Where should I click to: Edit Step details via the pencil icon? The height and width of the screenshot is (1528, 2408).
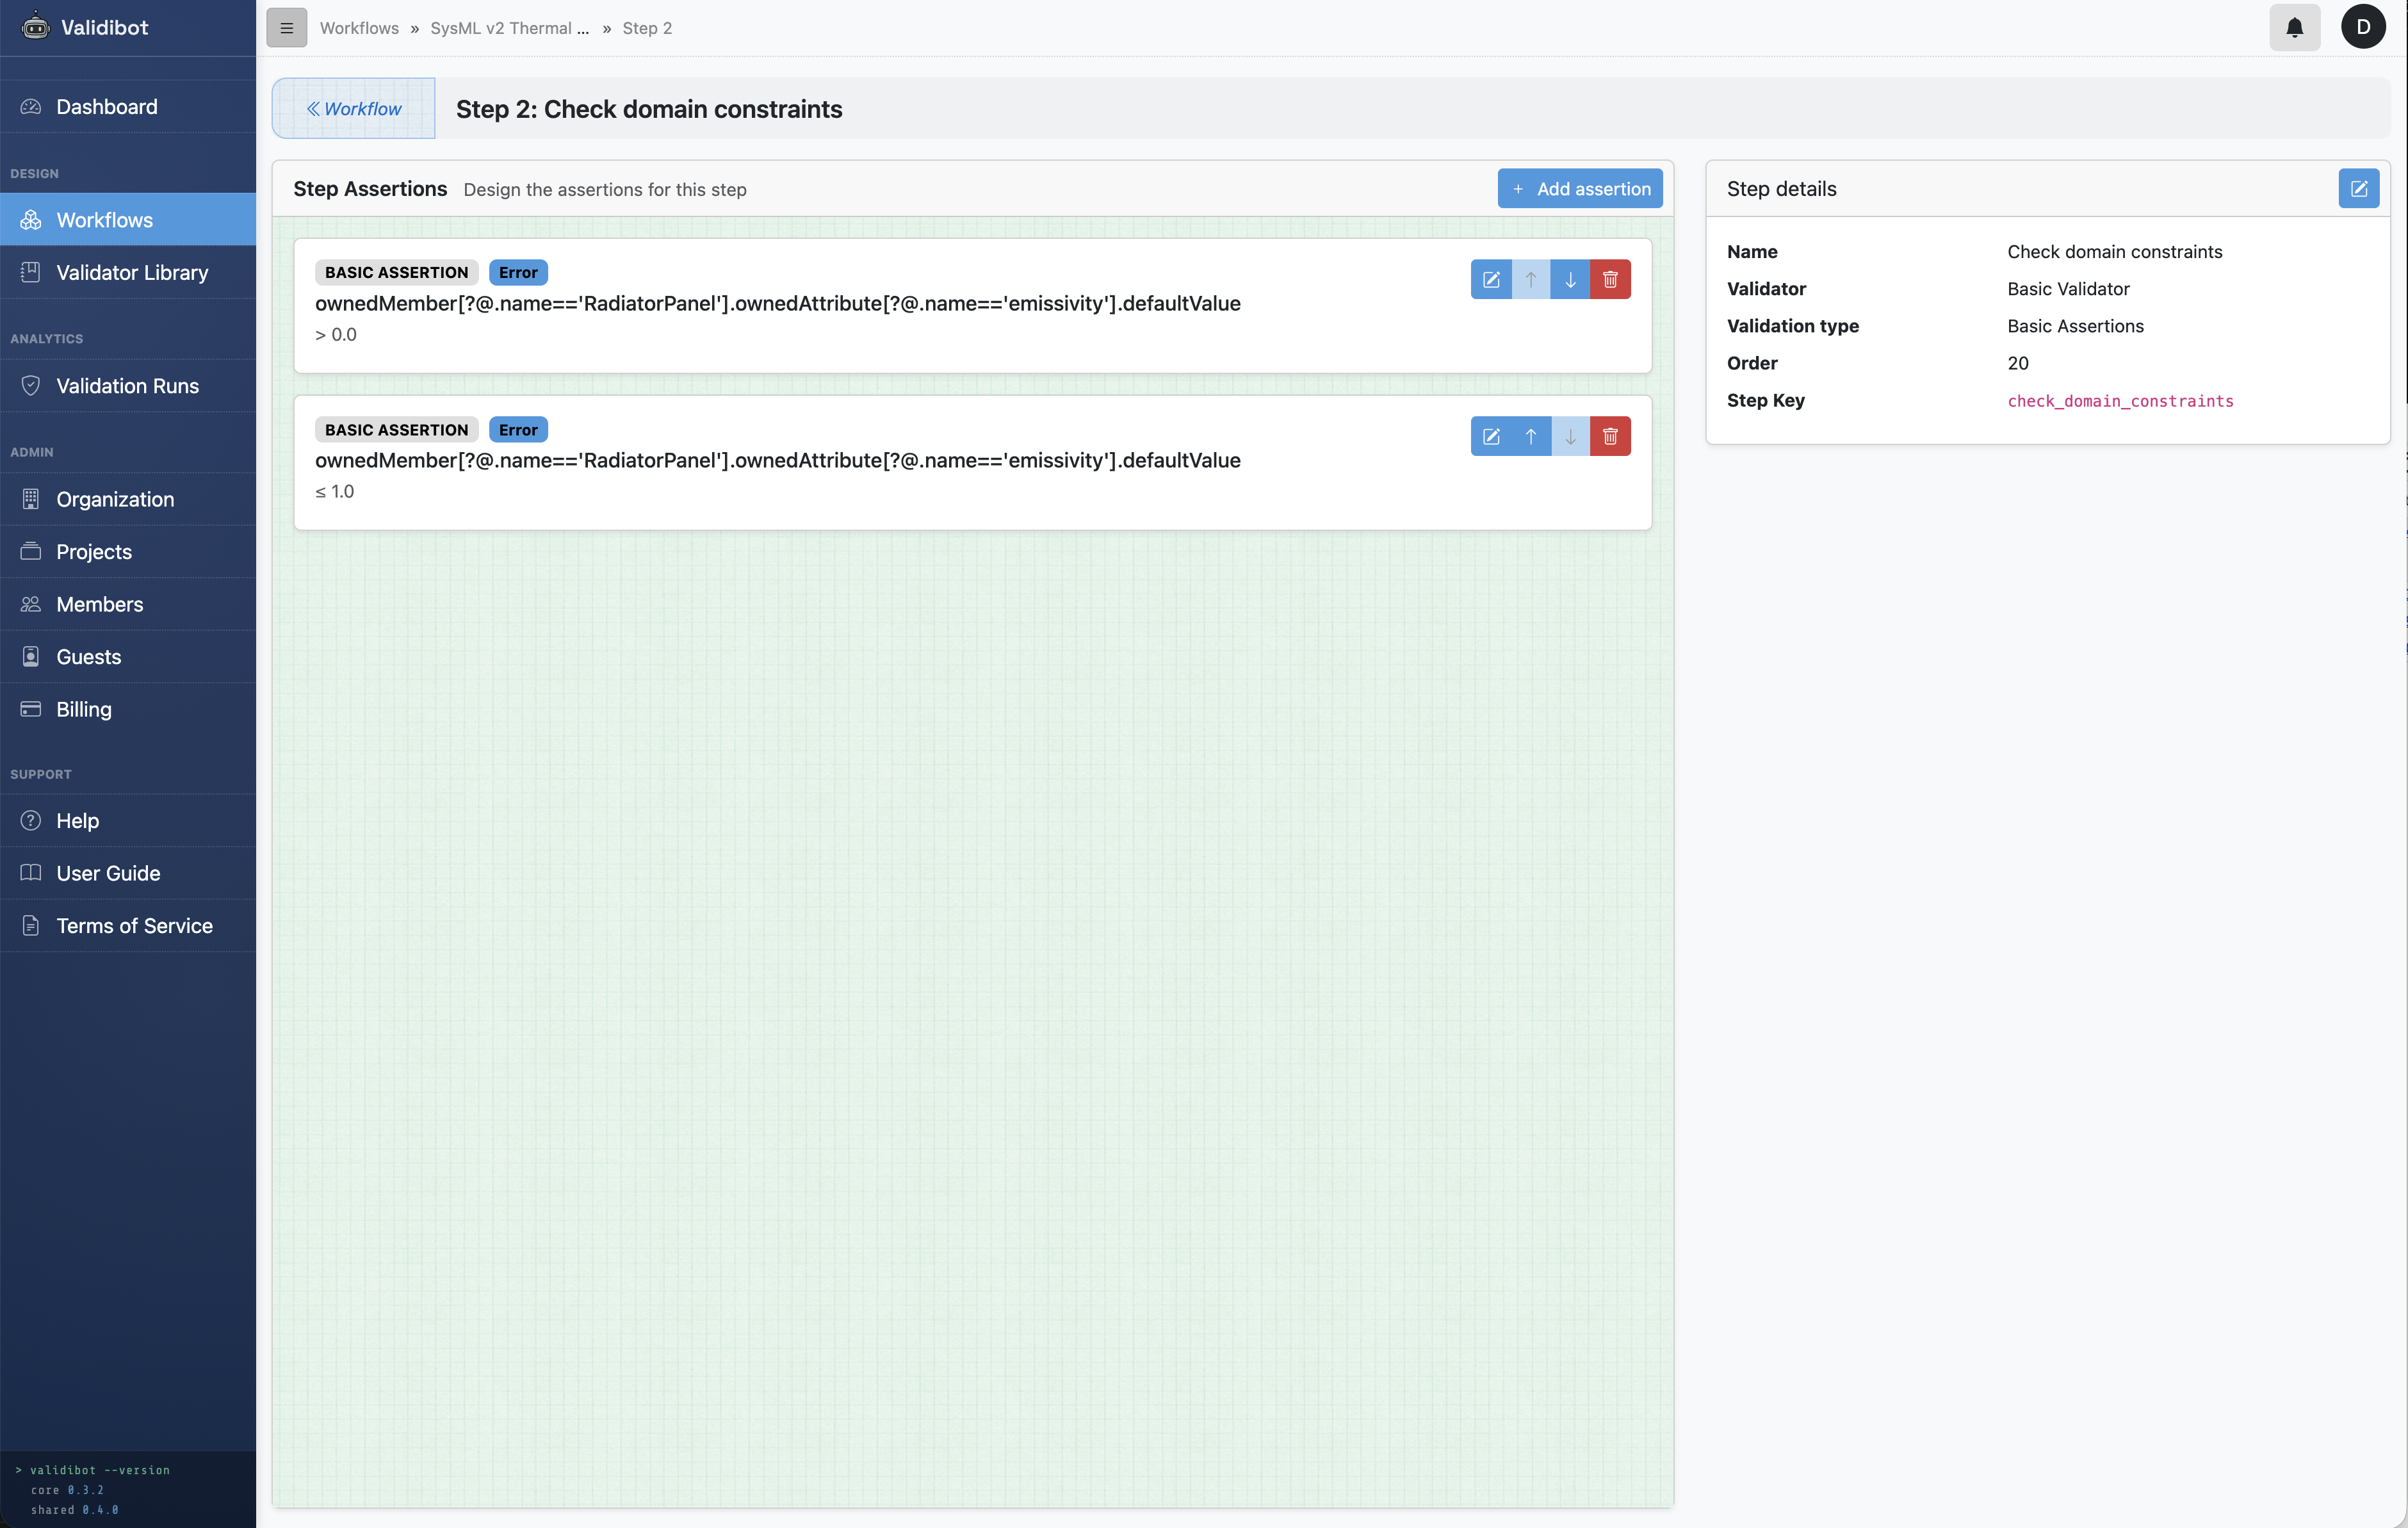point(2360,188)
